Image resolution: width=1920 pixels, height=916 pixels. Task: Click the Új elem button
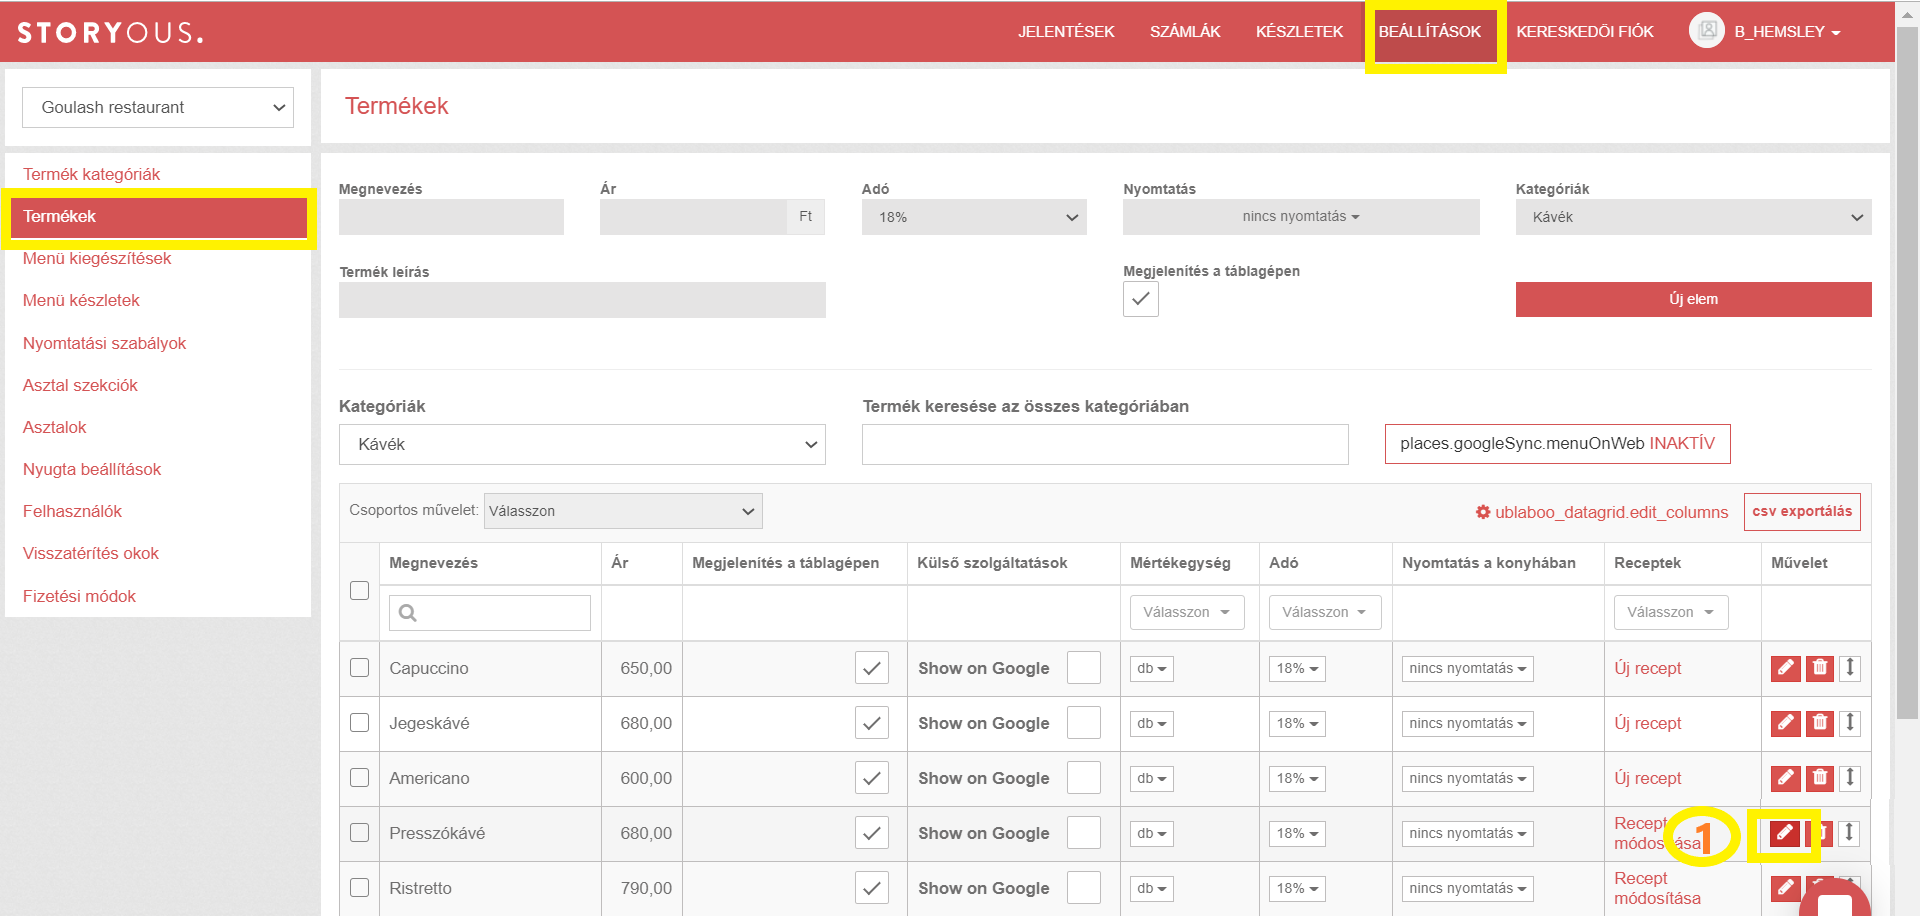coord(1693,299)
